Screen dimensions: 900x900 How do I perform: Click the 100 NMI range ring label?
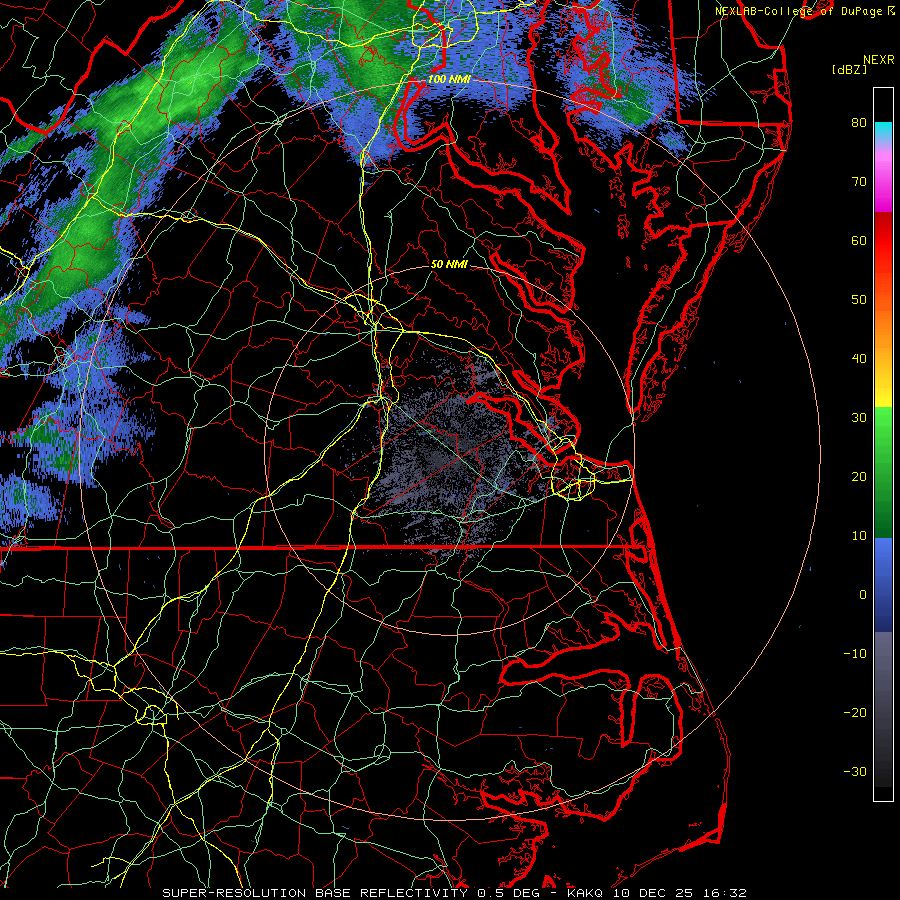click(x=449, y=79)
